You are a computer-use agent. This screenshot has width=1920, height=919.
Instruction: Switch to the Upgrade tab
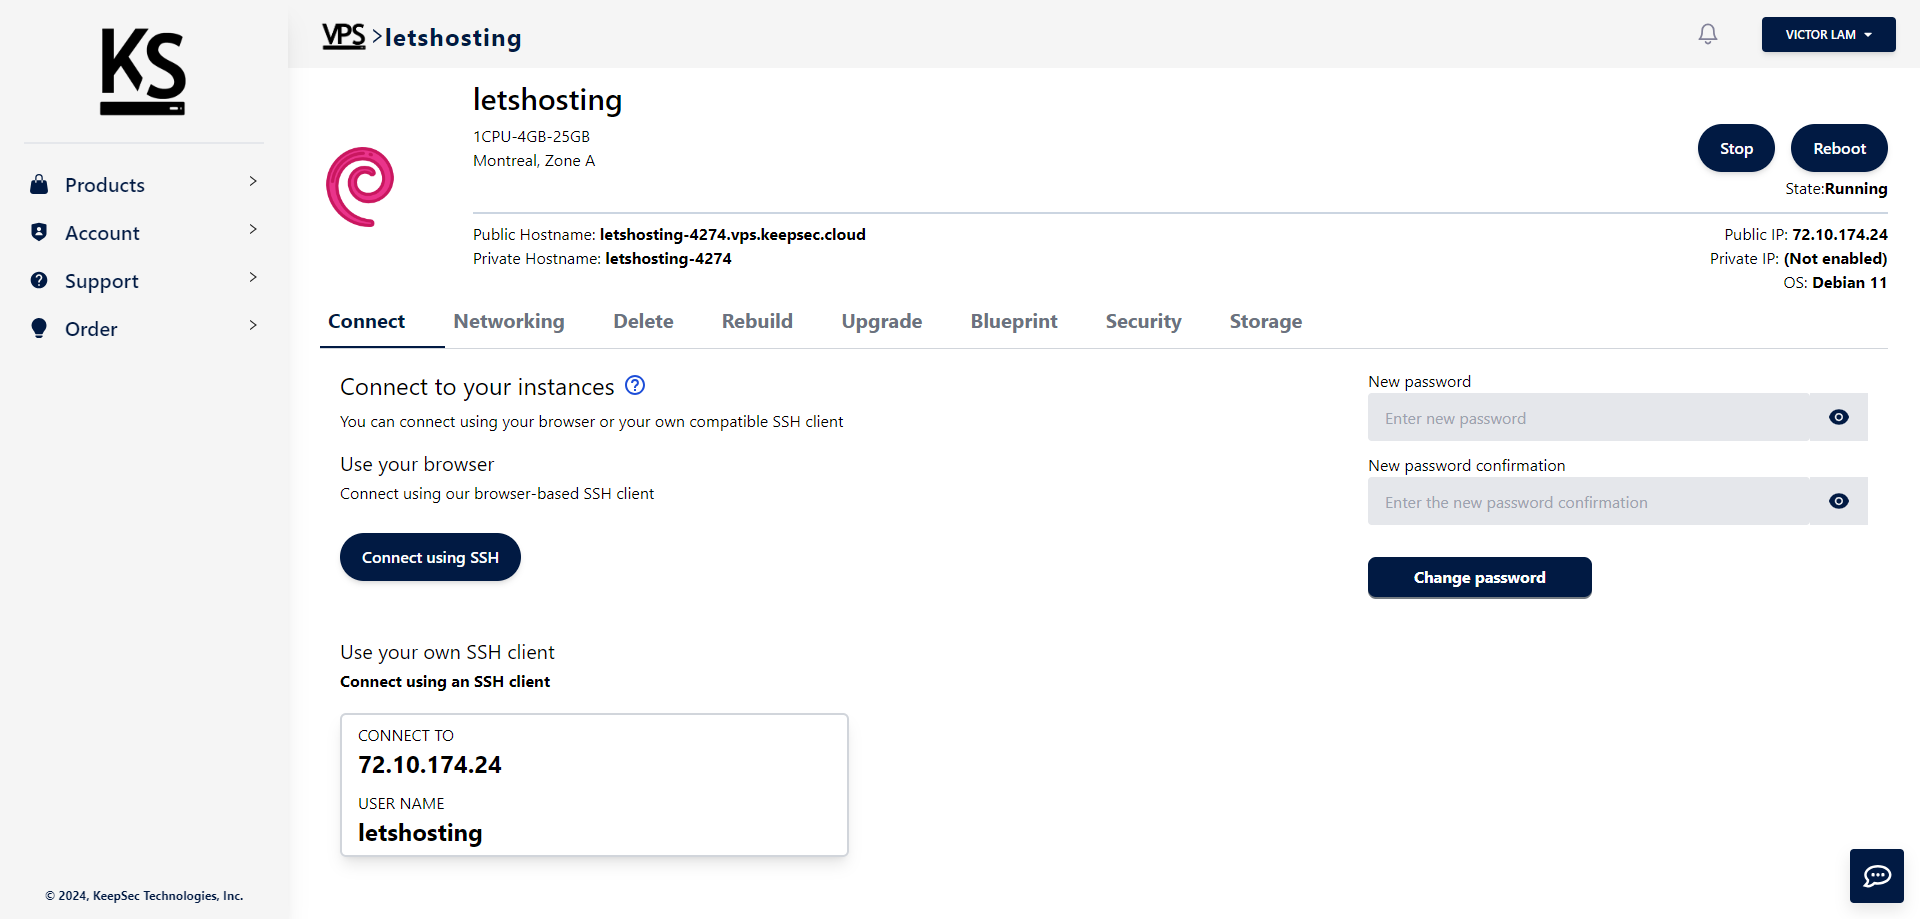(x=882, y=321)
